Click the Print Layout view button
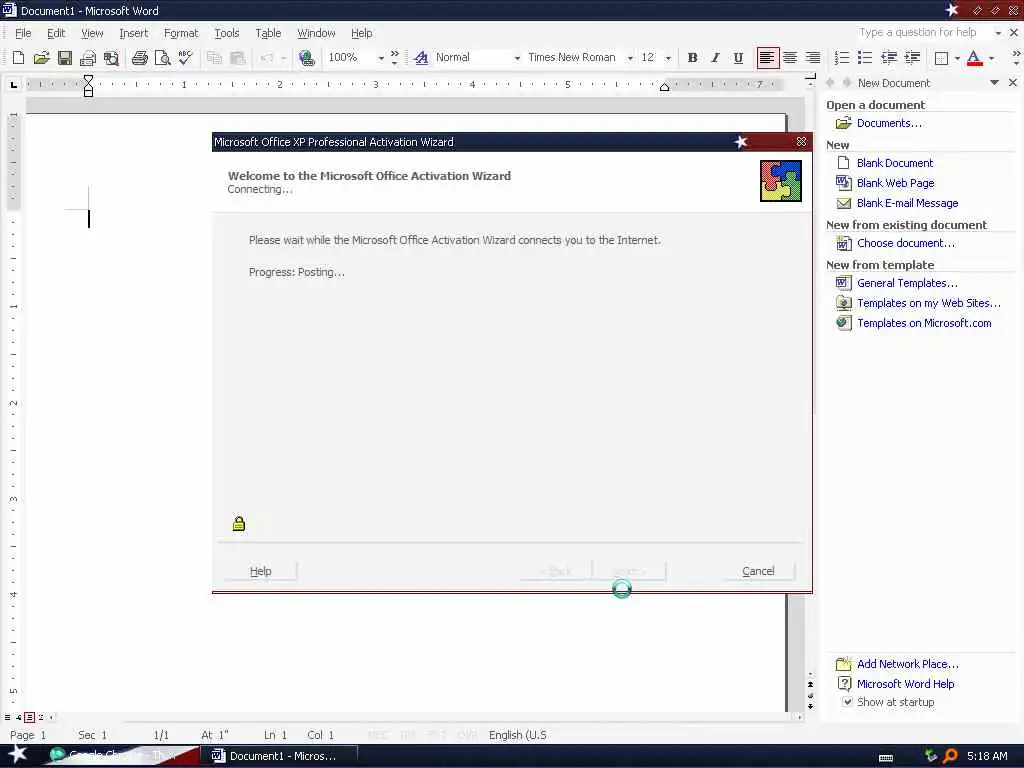The height and width of the screenshot is (768, 1024). coord(29,717)
